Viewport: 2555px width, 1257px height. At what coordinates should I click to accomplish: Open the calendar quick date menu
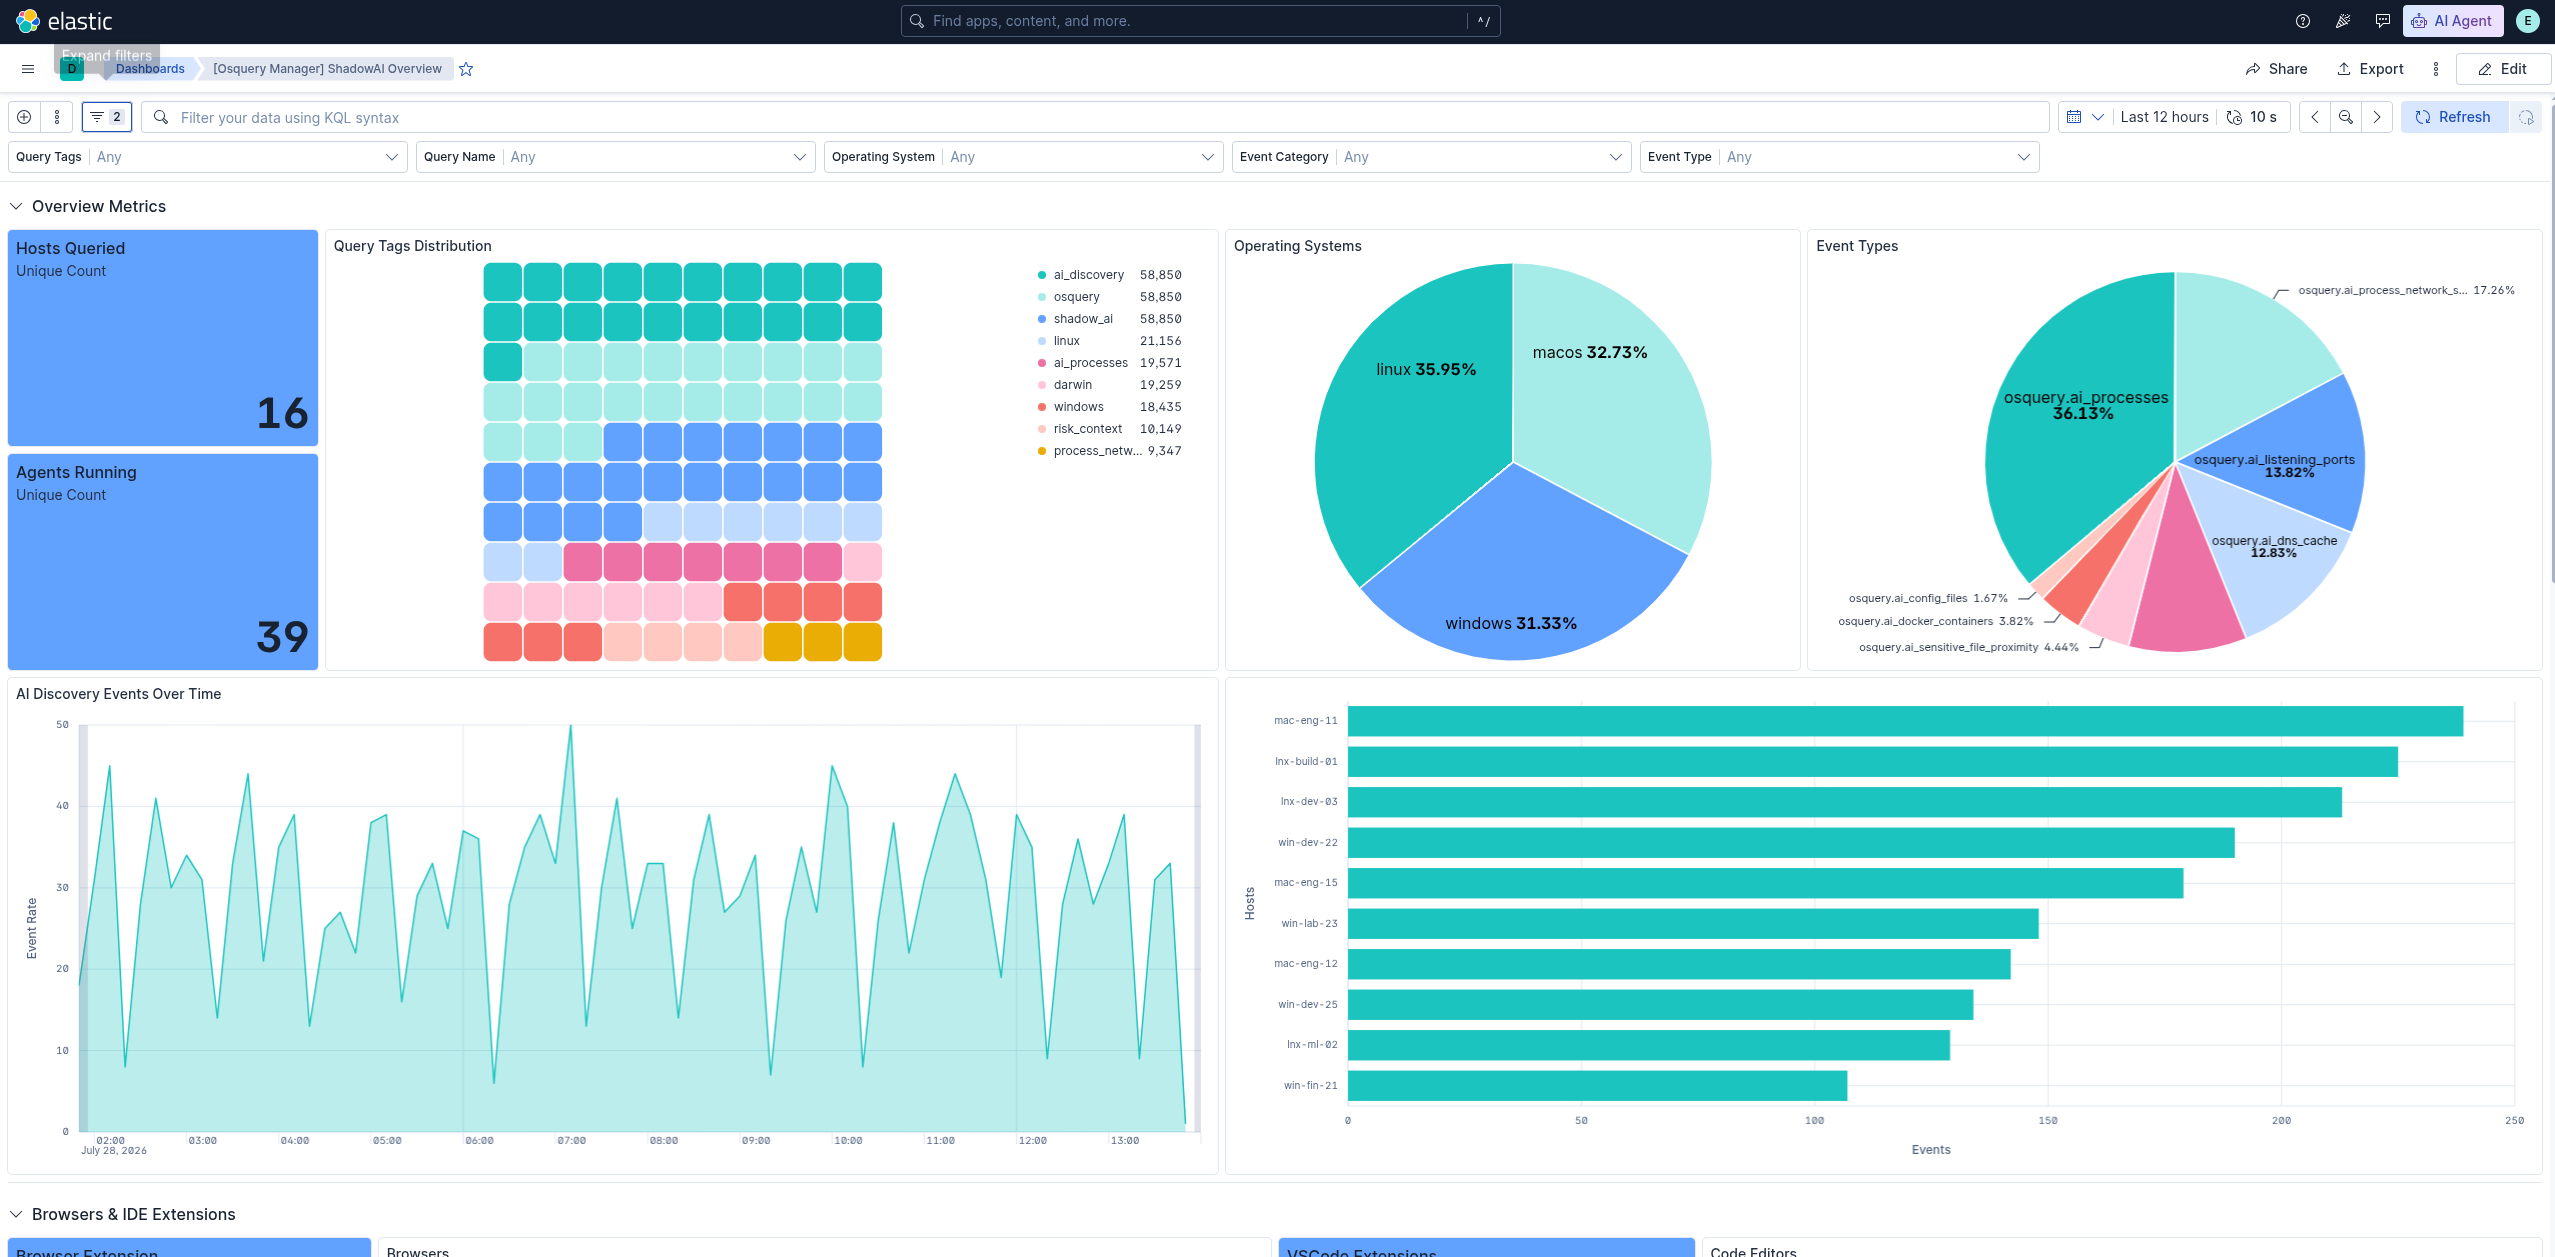(x=2085, y=117)
